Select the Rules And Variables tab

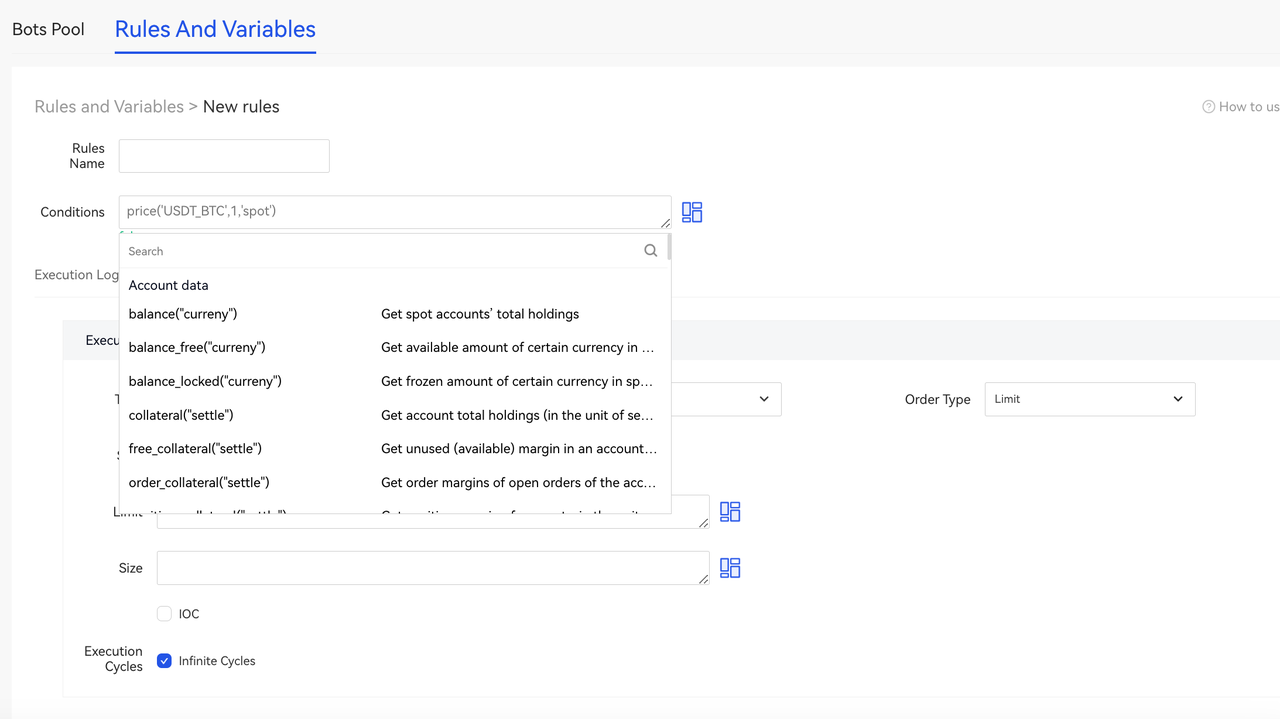[215, 29]
